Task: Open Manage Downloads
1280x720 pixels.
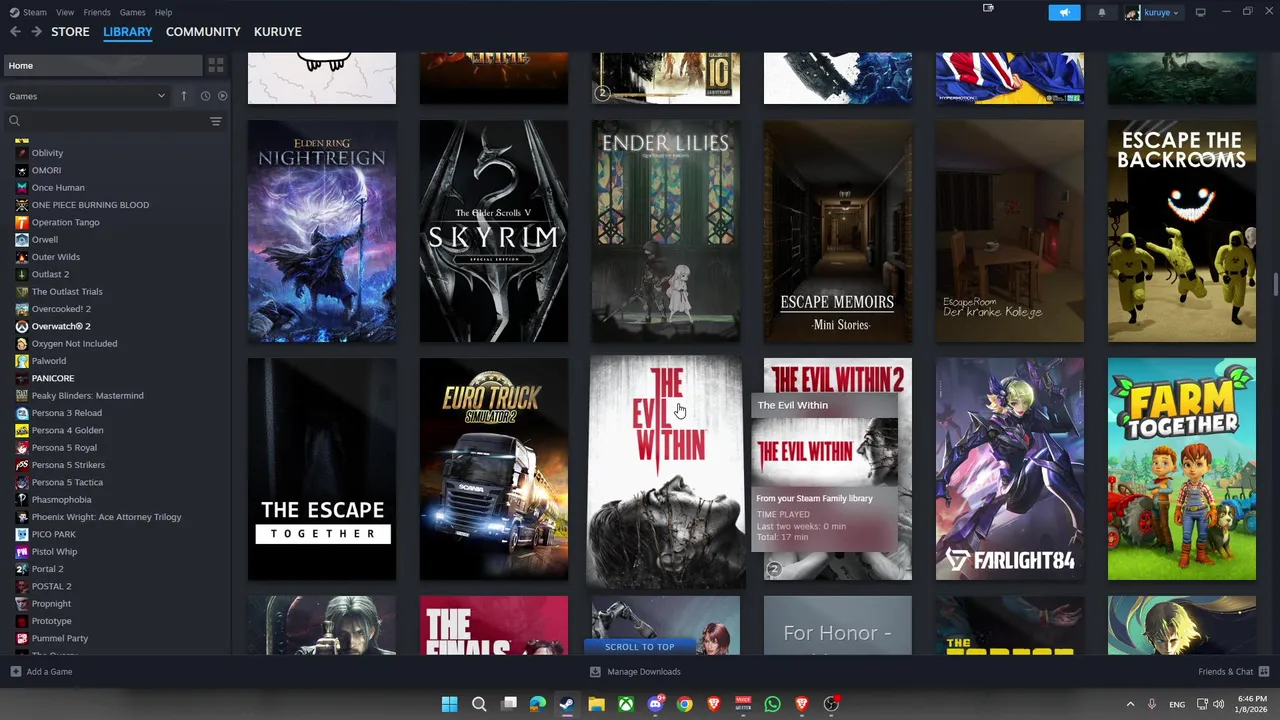Action: tap(635, 672)
